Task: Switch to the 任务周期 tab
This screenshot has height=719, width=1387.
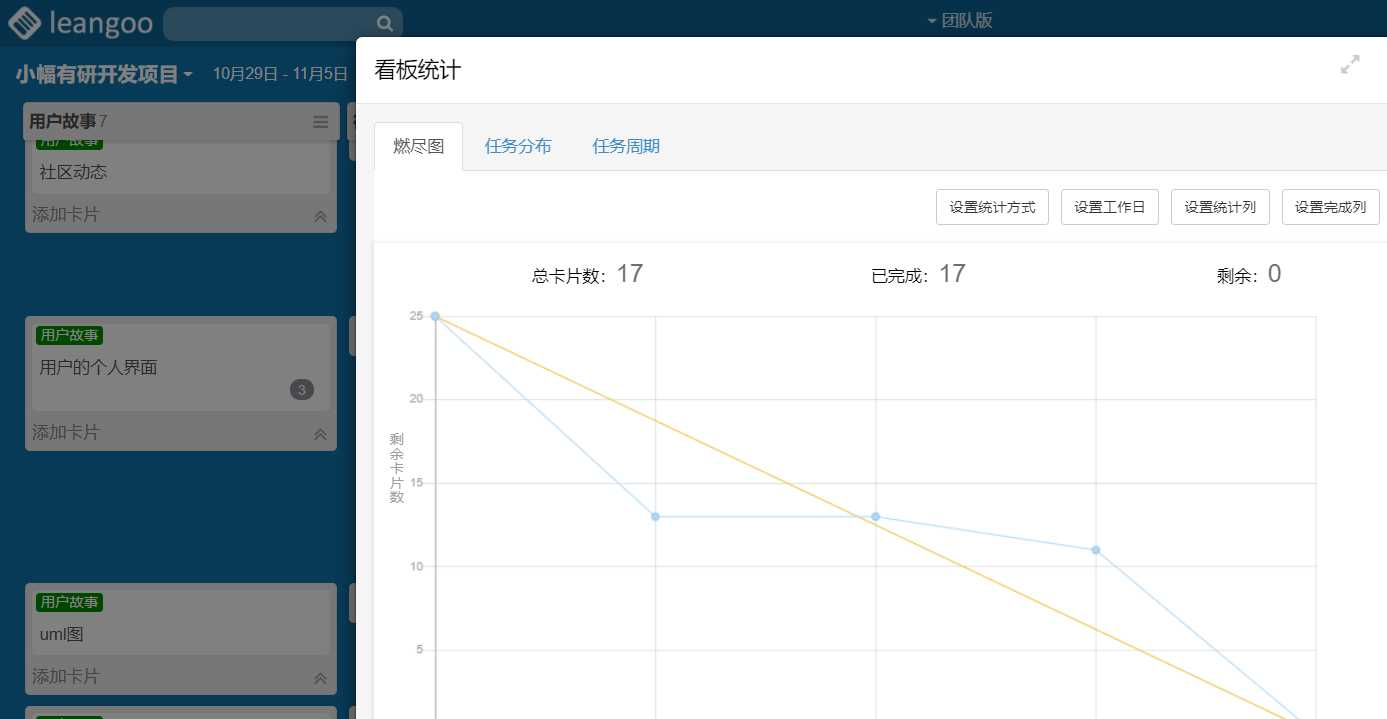Action: (x=625, y=145)
